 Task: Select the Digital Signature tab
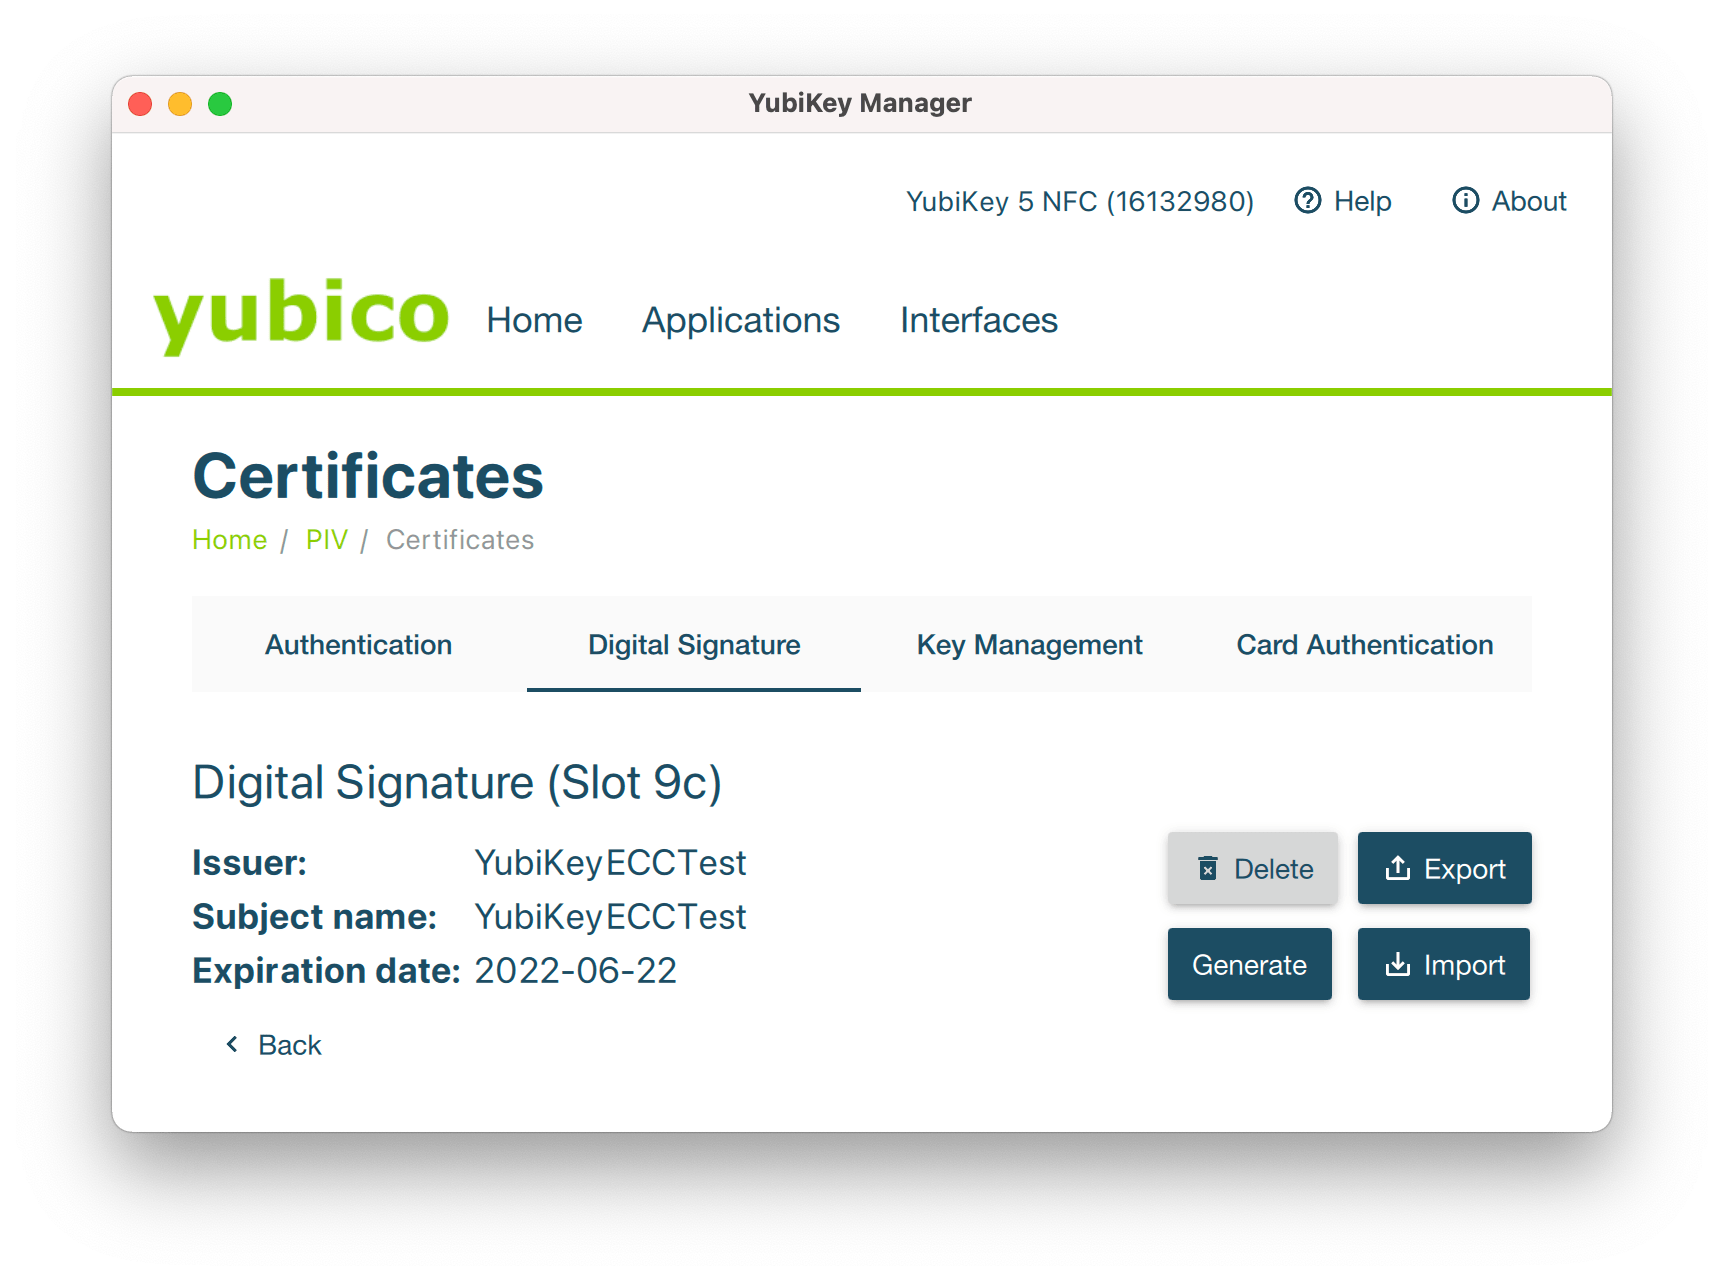(x=693, y=644)
